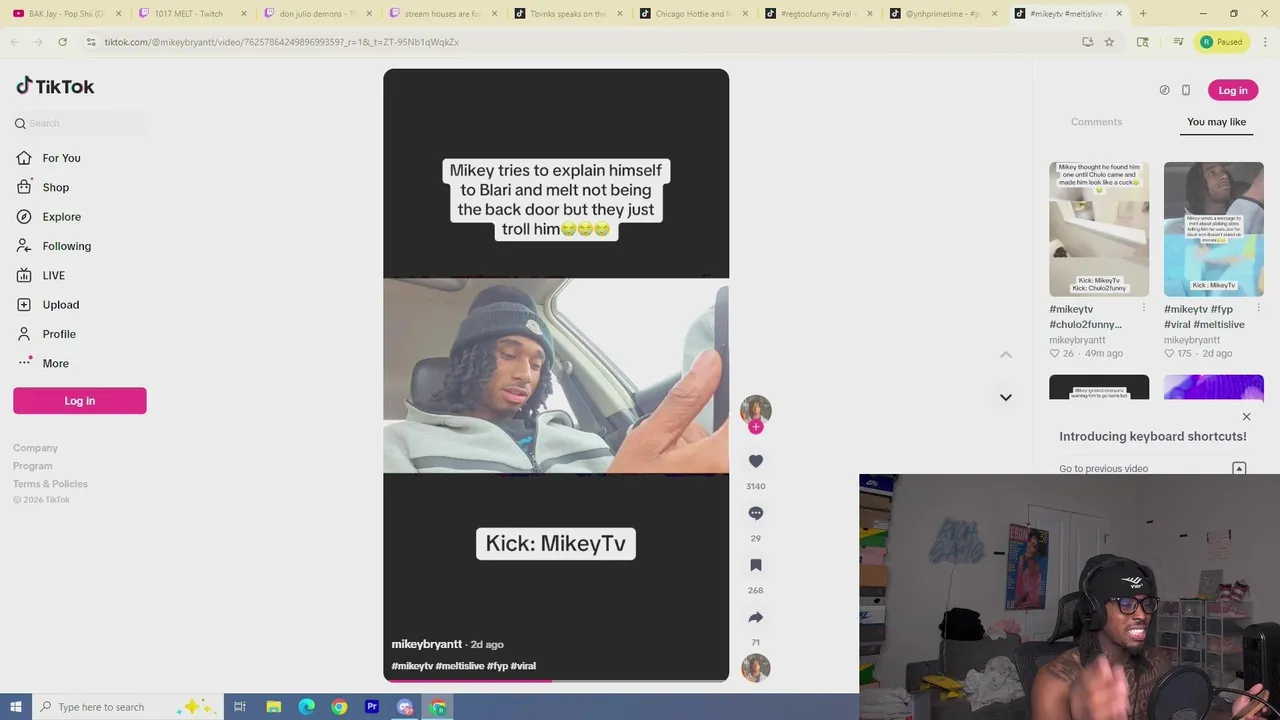Open the creator avatar beside the video

point(756,409)
